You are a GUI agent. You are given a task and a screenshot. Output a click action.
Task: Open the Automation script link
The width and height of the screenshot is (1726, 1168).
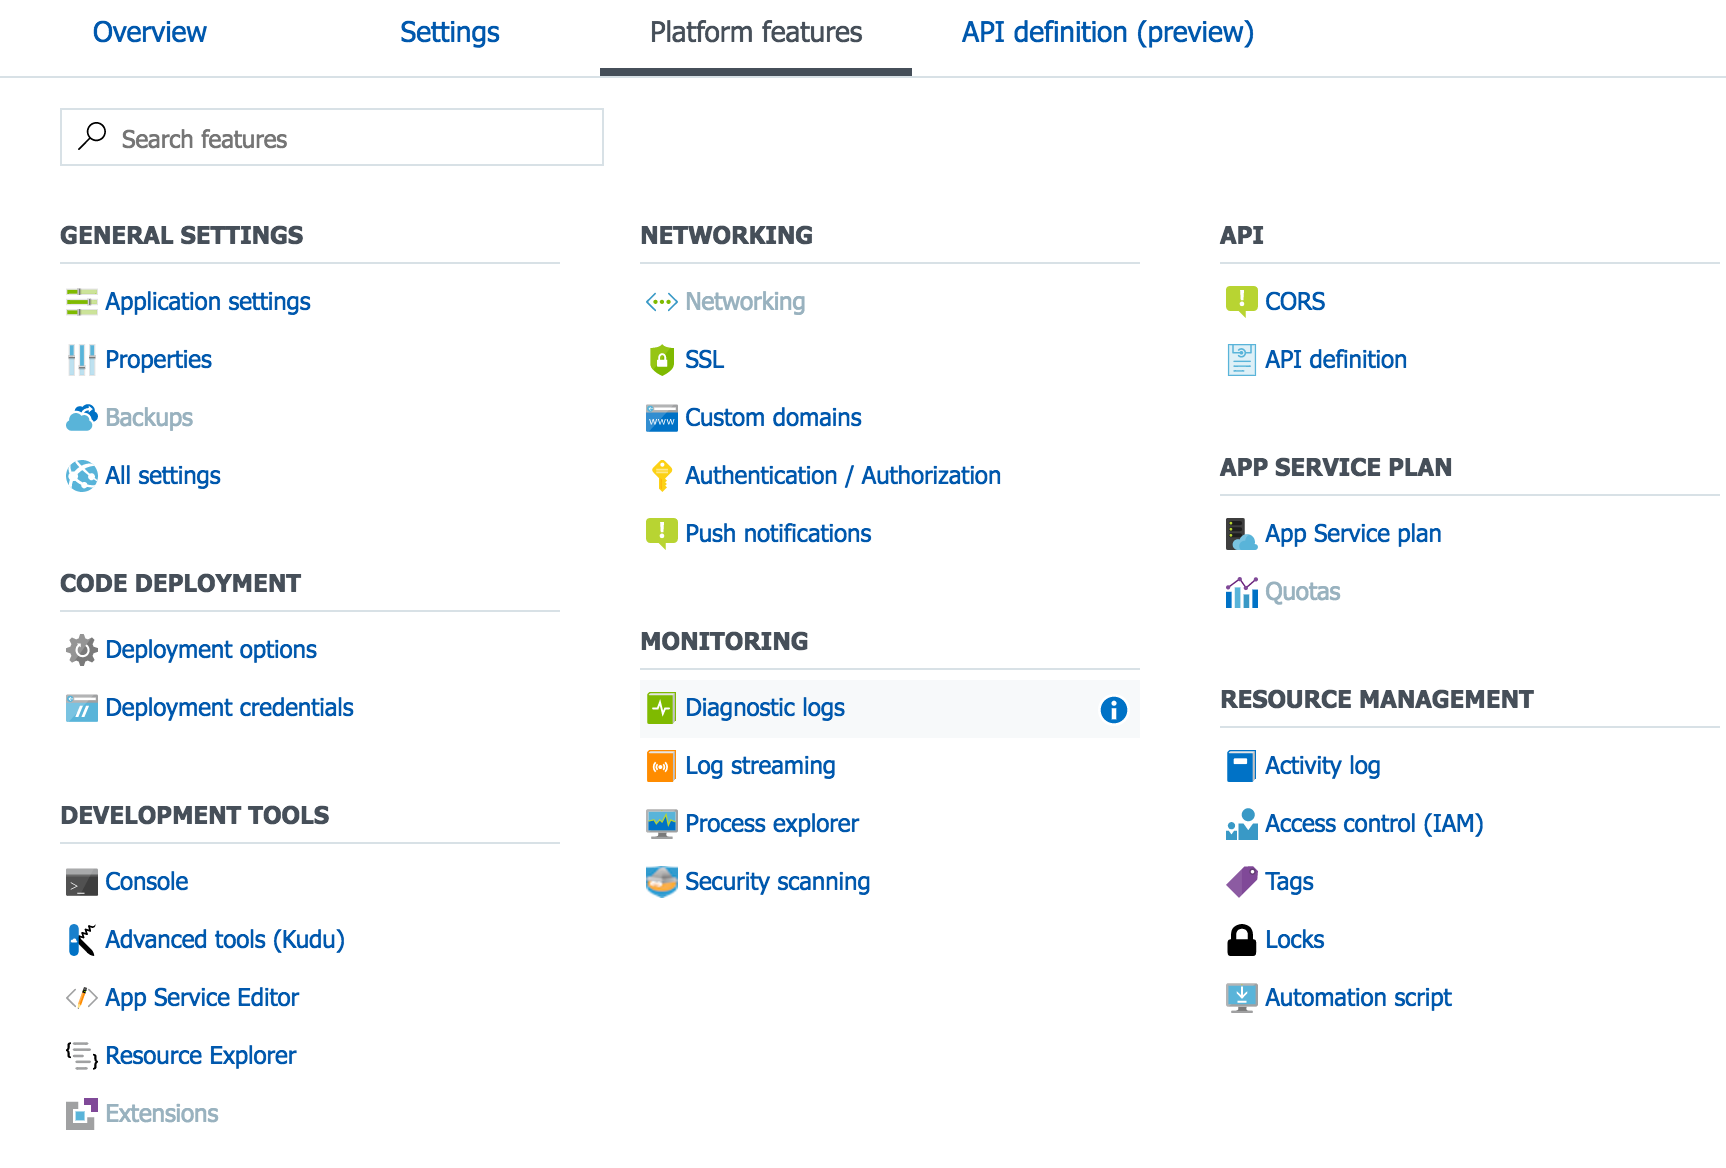pyautogui.click(x=1358, y=998)
